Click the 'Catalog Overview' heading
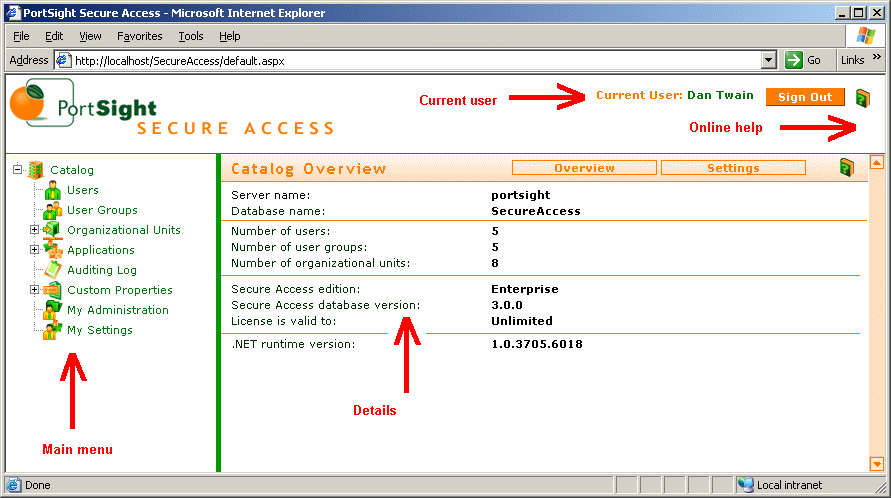This screenshot has height=498, width=891. tap(309, 169)
